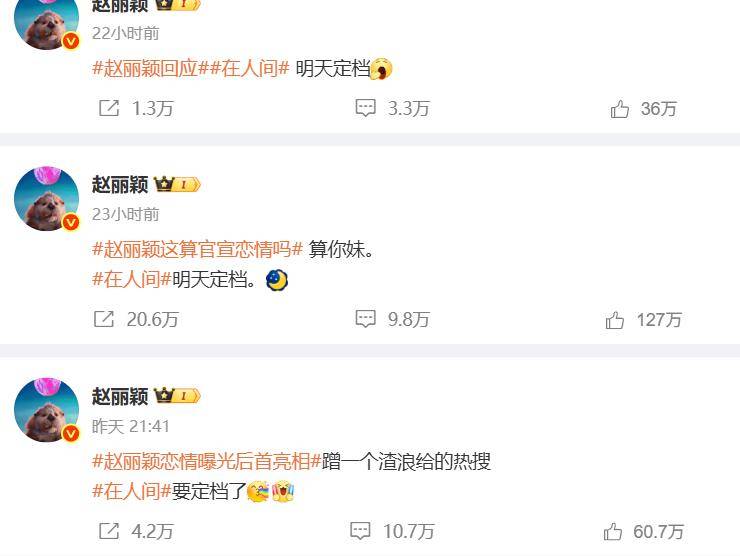This screenshot has height=556, width=740.
Task: Open avatar of the 昨天 21:41 post
Action: [47, 410]
